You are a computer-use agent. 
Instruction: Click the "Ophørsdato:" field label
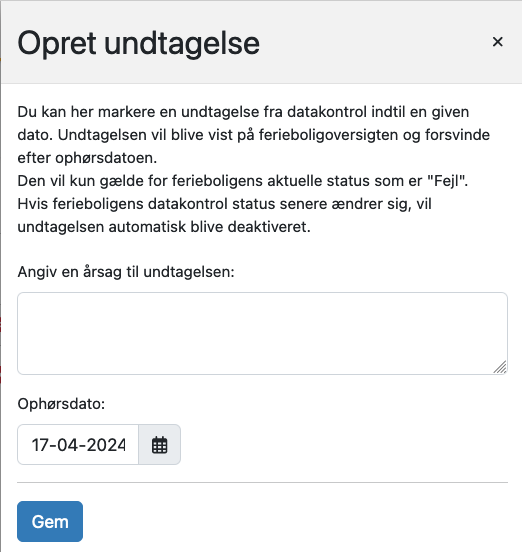(61, 404)
